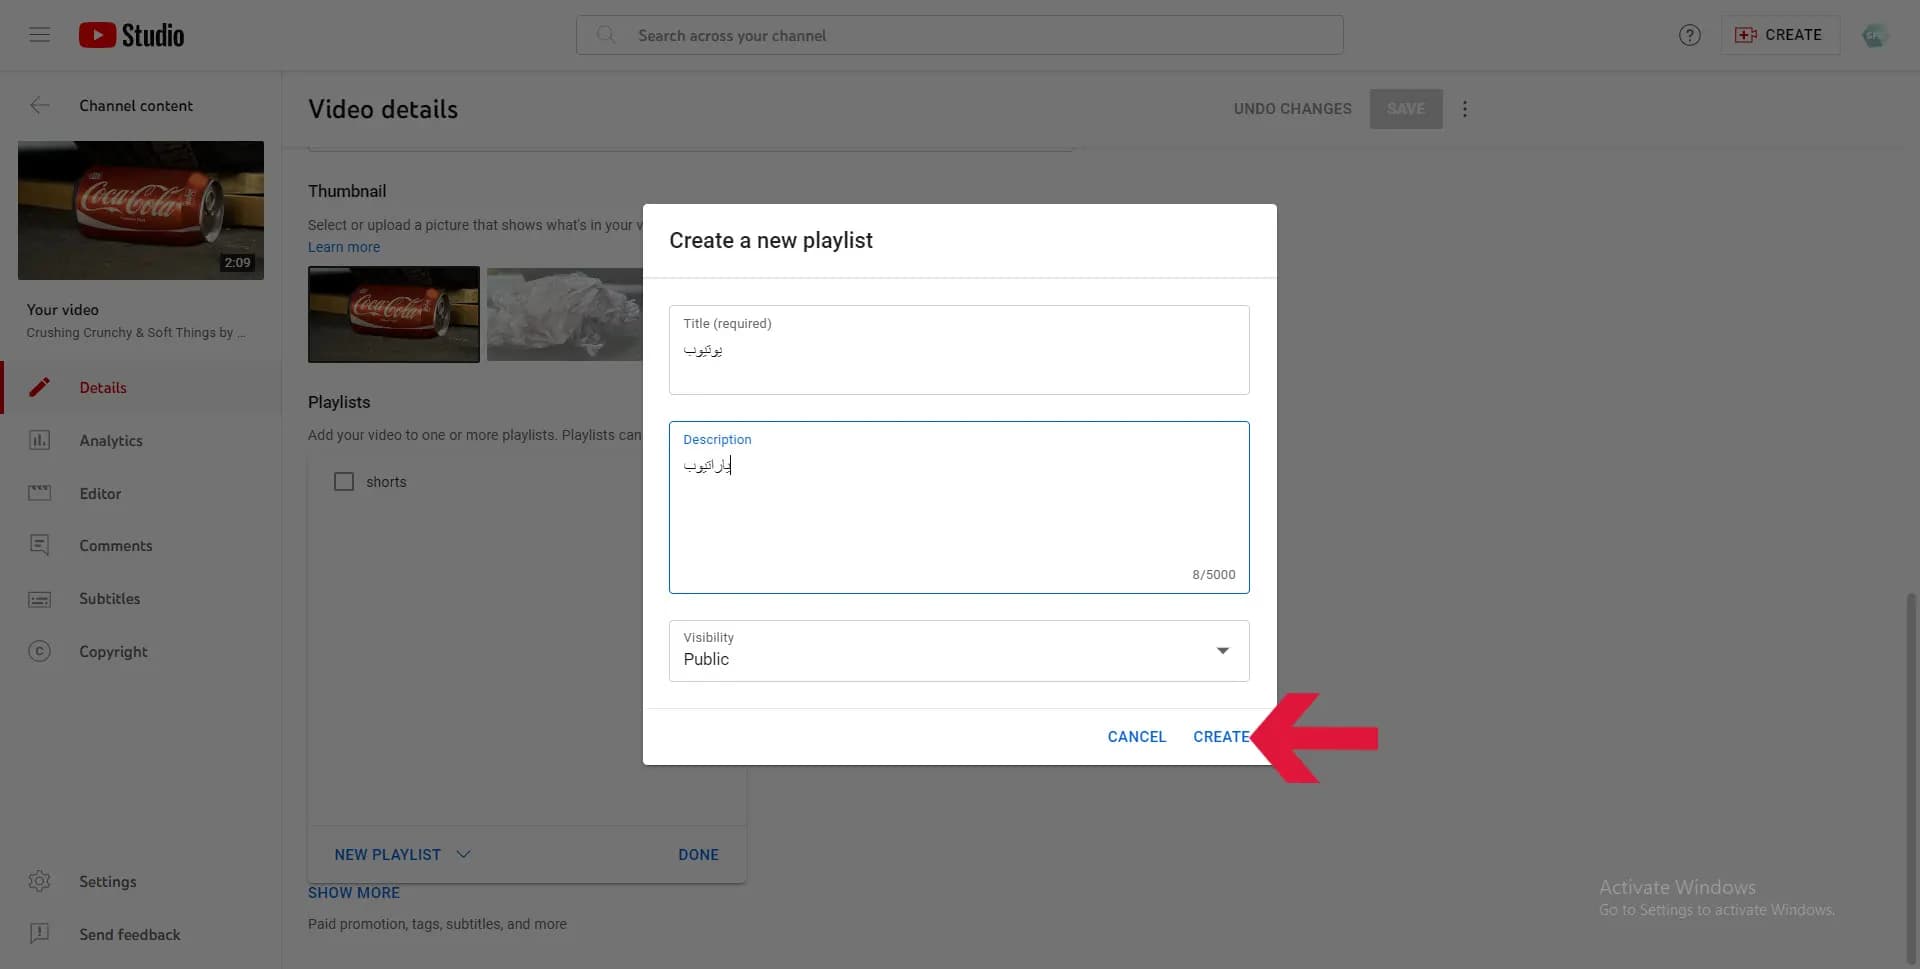Check the shorts playlist checkbox
The width and height of the screenshot is (1920, 969).
point(344,482)
